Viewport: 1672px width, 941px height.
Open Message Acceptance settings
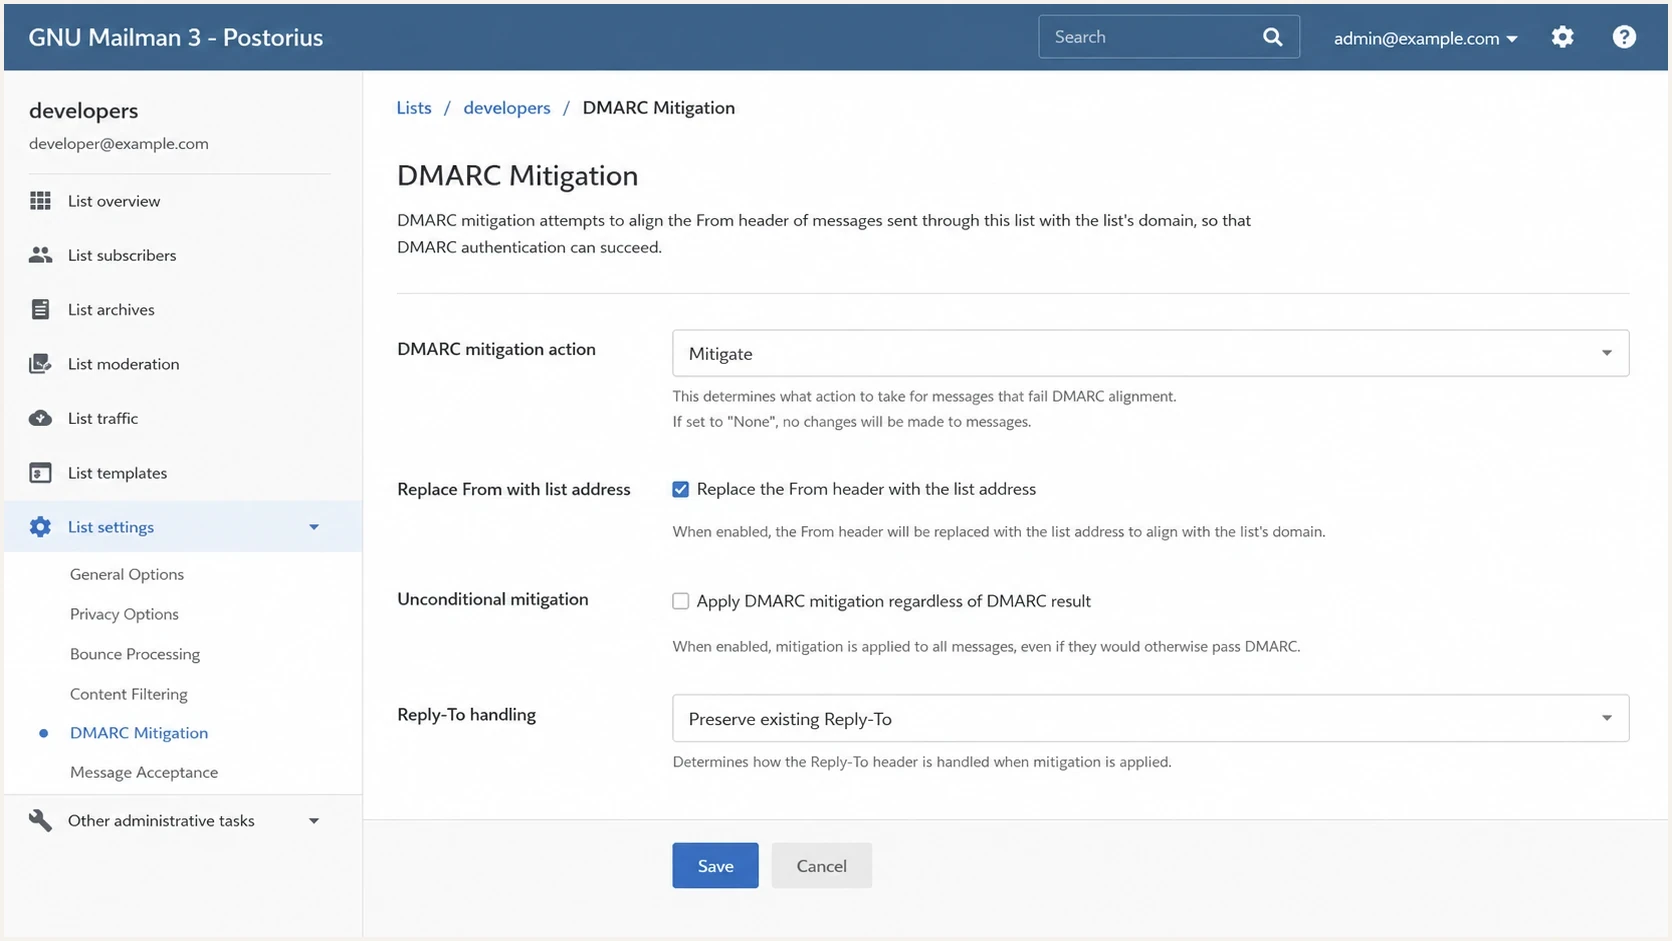tap(144, 772)
